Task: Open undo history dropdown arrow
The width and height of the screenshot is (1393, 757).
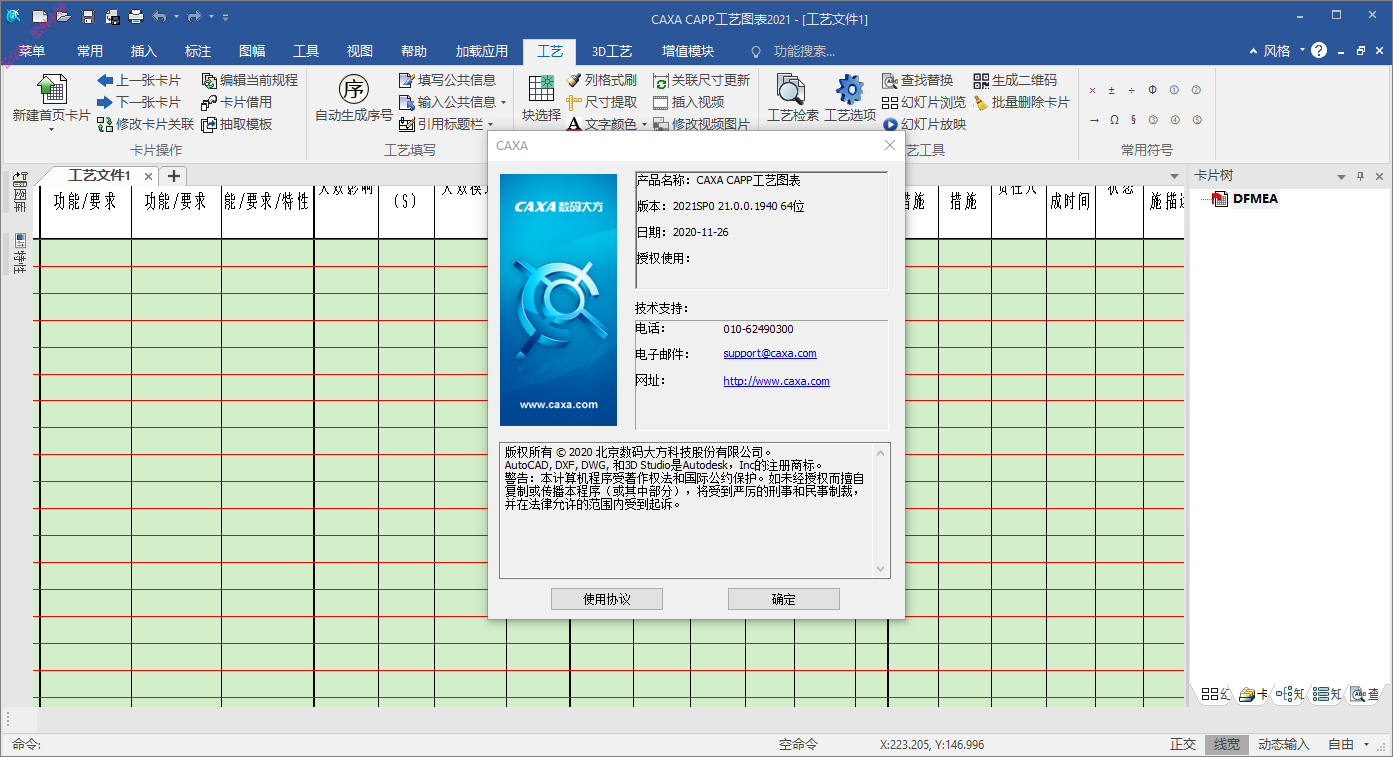Action: [177, 17]
